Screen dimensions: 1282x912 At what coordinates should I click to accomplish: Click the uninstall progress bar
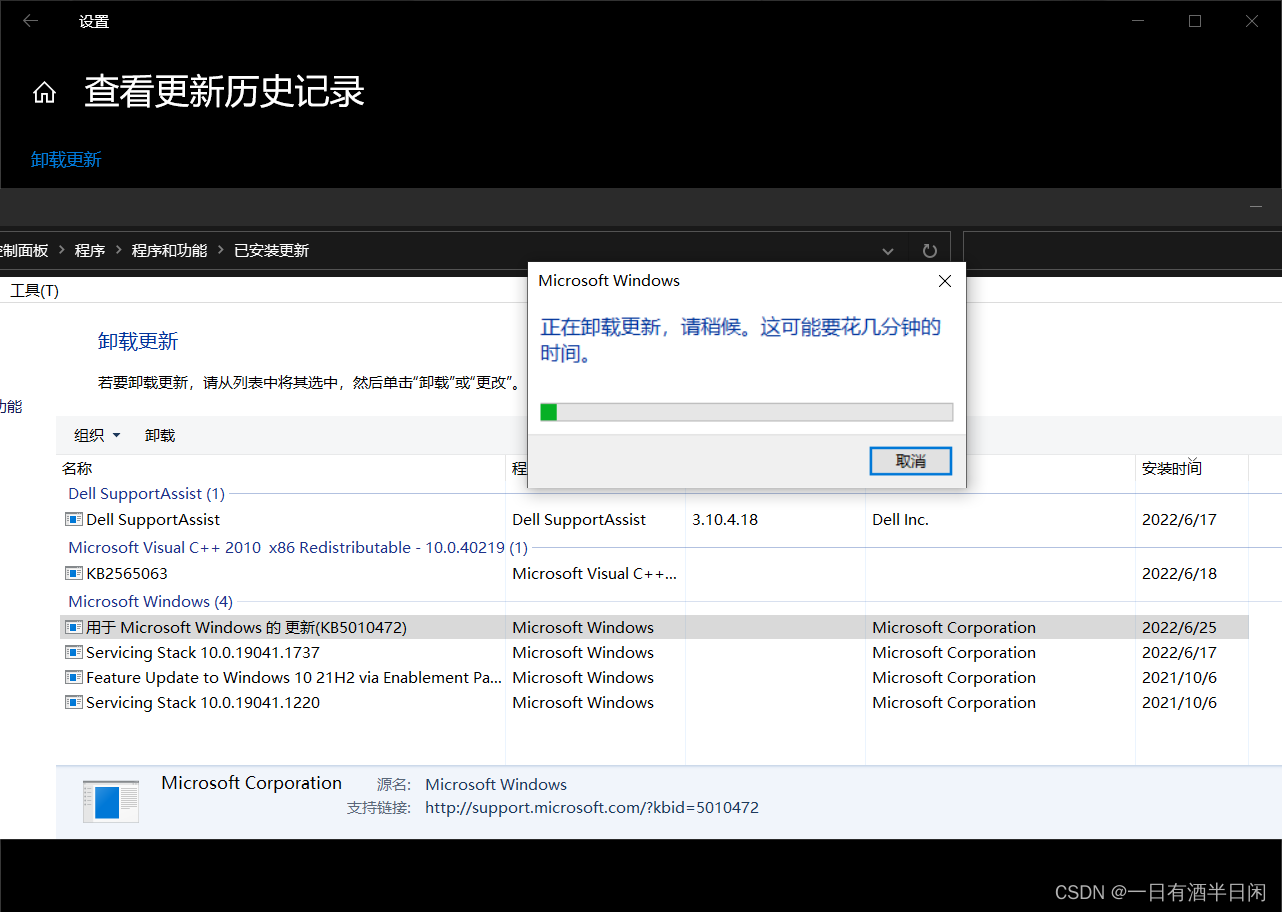point(746,412)
